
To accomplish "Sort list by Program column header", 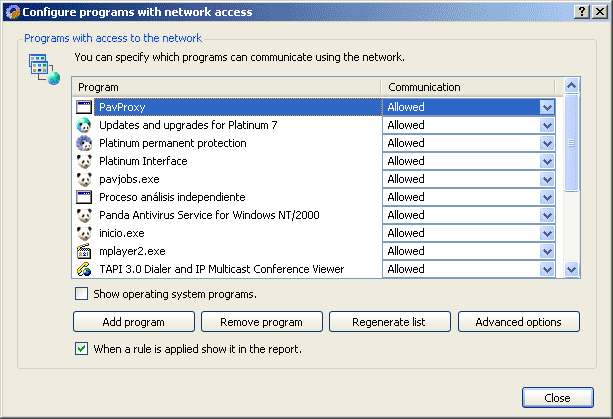I will [227, 88].
